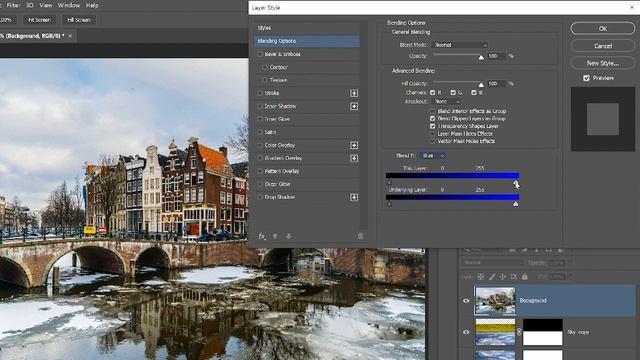Enable the Texture checkbox

click(265, 80)
